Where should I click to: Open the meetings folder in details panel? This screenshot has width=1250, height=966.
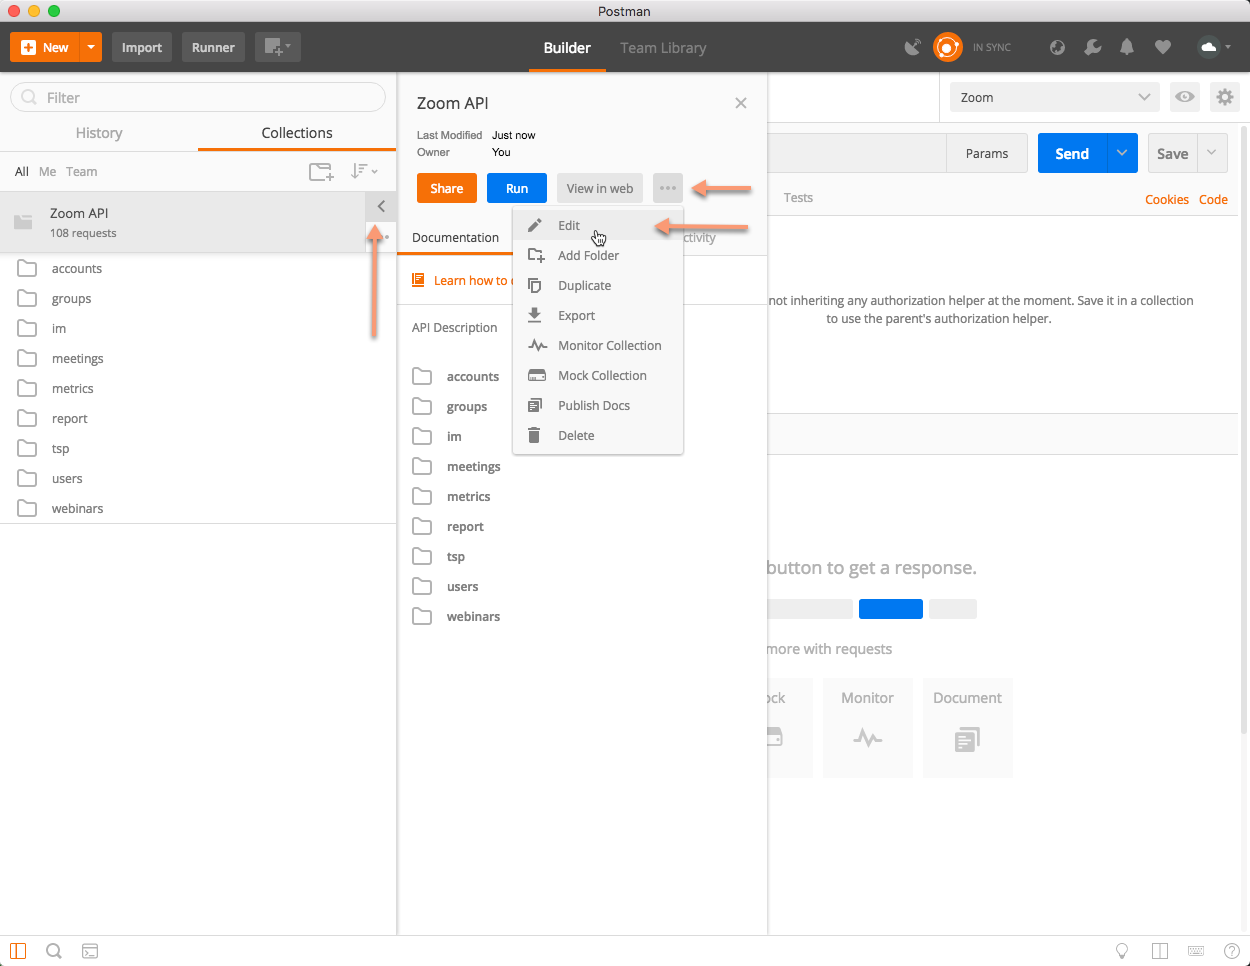pyautogui.click(x=457, y=466)
